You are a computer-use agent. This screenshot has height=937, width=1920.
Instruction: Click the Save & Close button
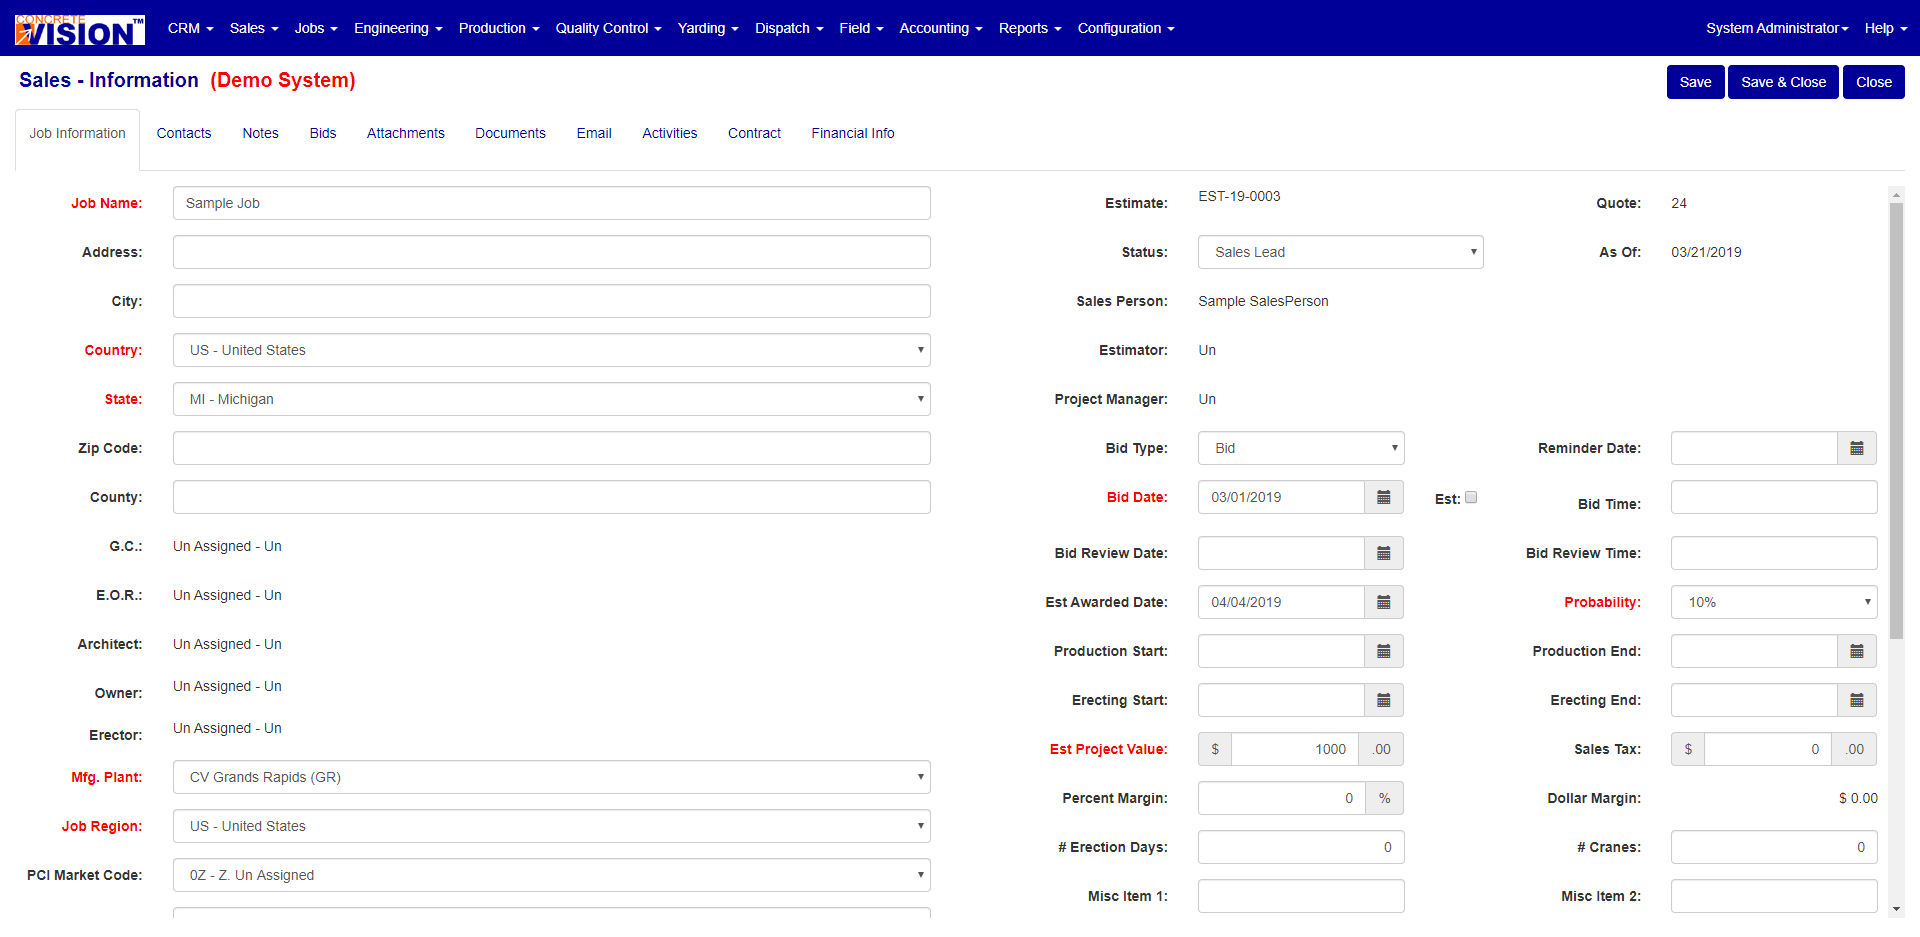pos(1783,82)
